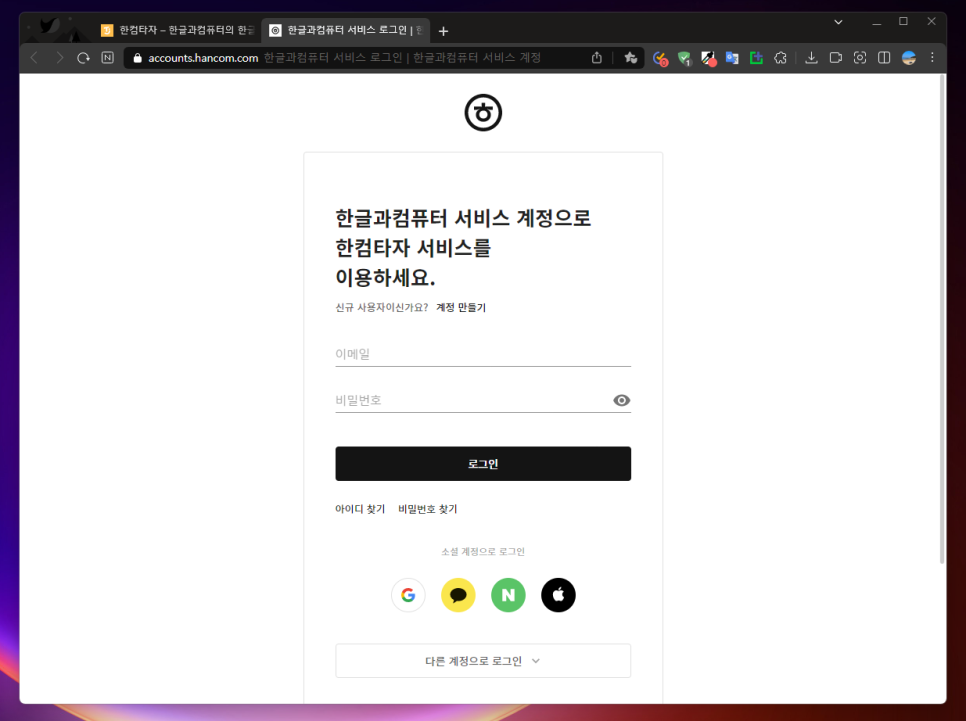Sign in with Google icon

tap(408, 595)
